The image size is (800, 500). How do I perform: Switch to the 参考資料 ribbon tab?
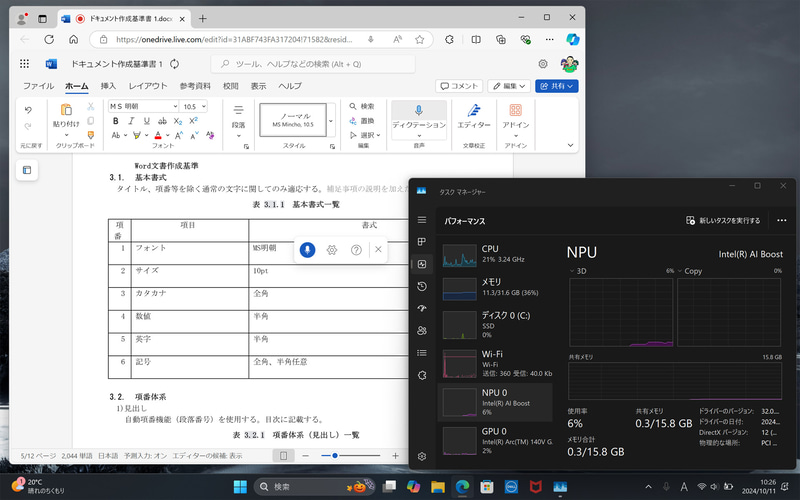195,86
